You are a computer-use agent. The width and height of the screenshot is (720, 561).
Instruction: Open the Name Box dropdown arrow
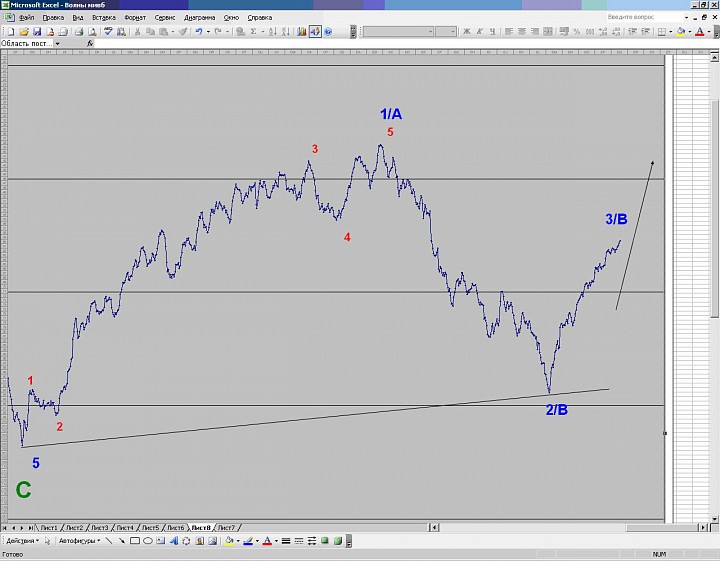pos(57,43)
